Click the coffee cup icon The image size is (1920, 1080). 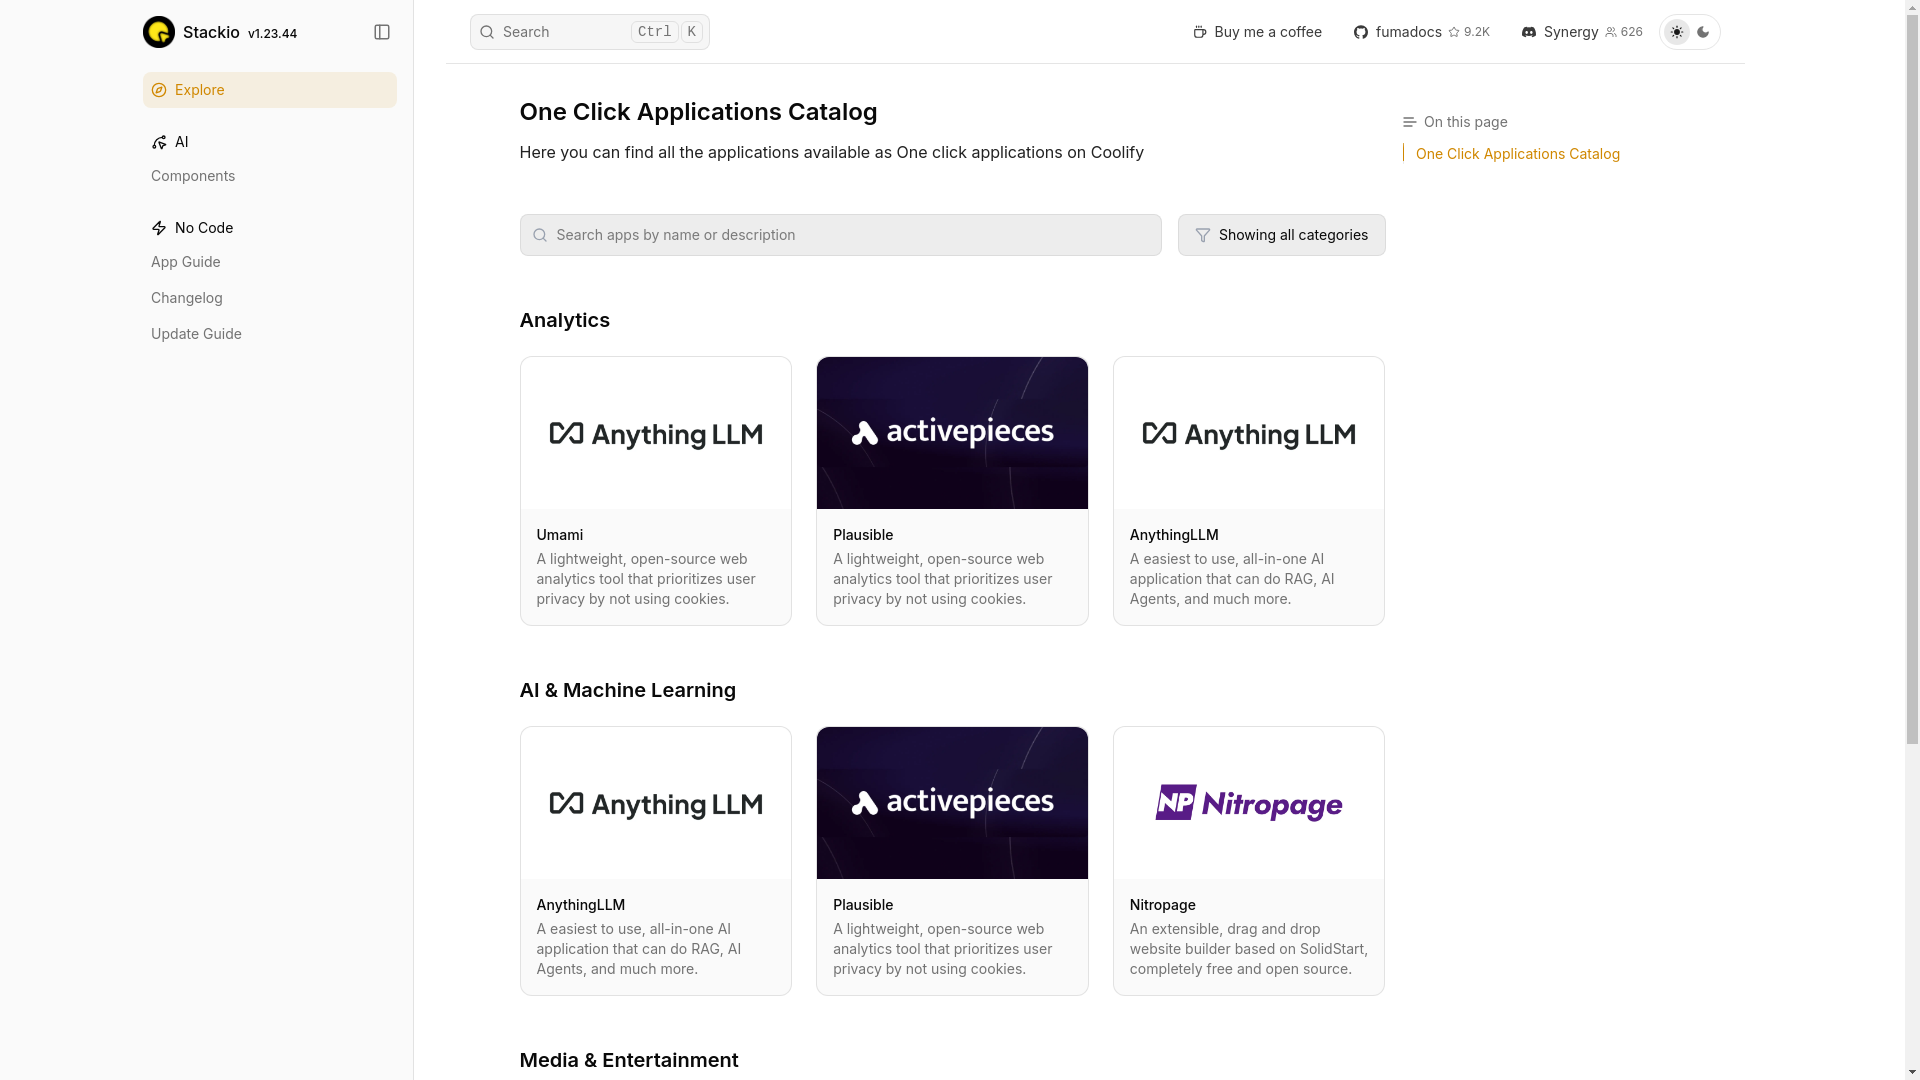[x=1200, y=32]
